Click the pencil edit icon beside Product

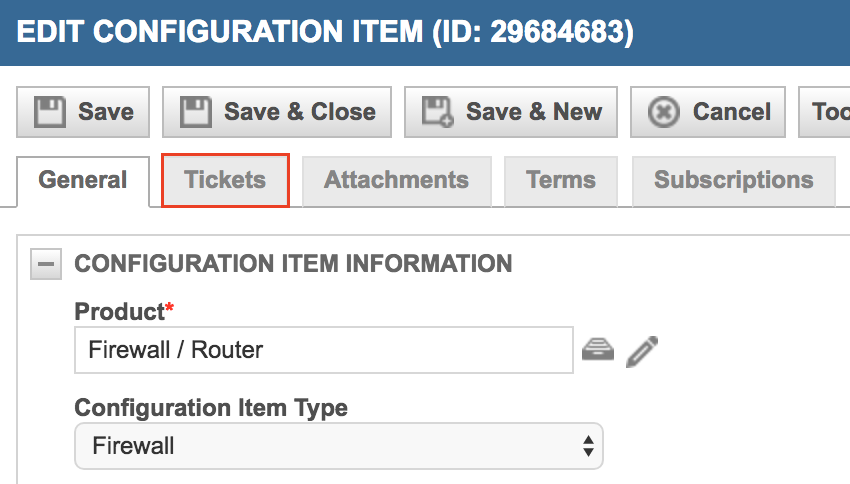[642, 352]
